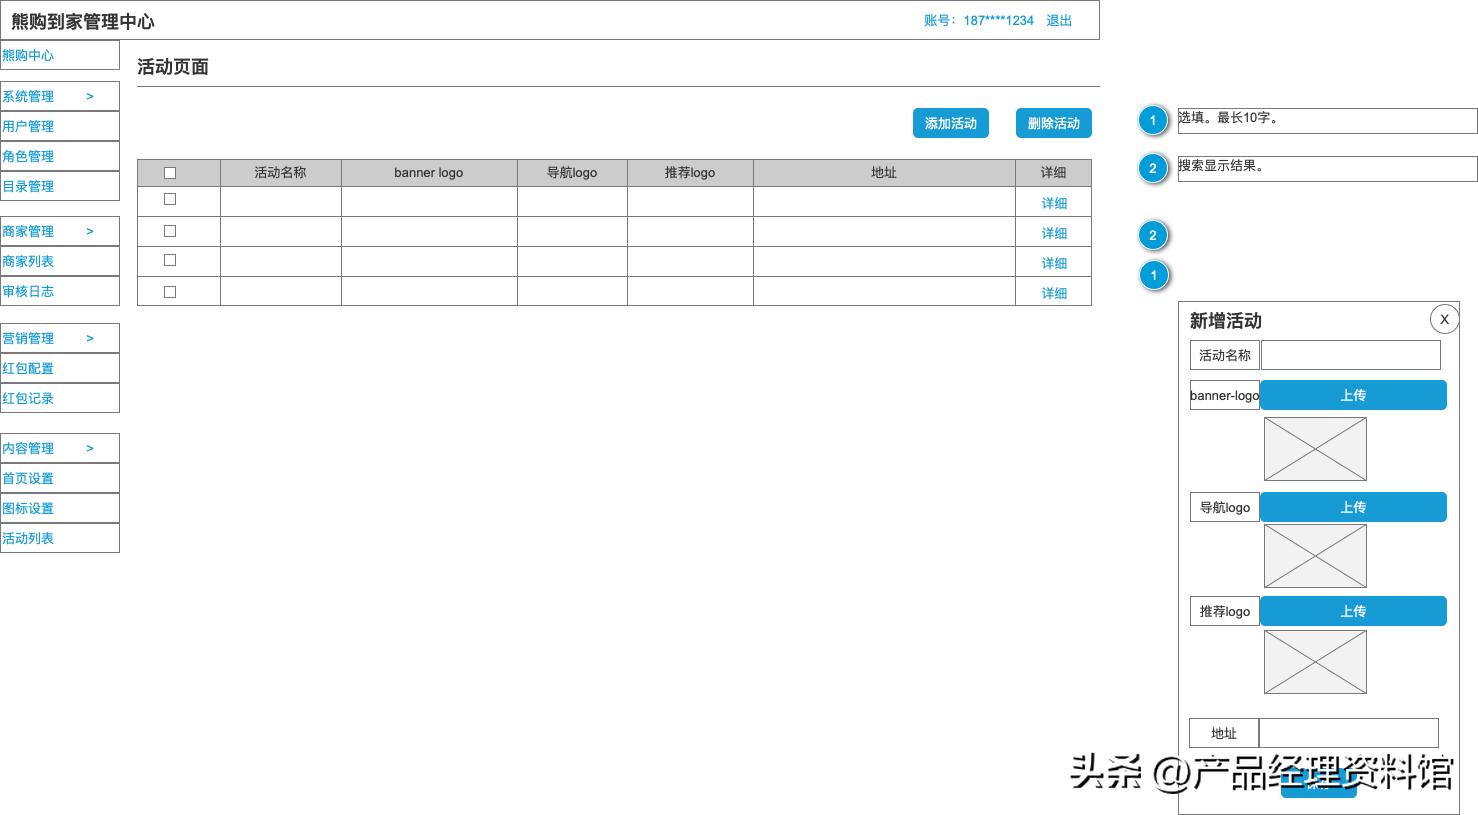The width and height of the screenshot is (1478, 815).
Task: Open 活动列表 from the sidebar
Action: 28,538
